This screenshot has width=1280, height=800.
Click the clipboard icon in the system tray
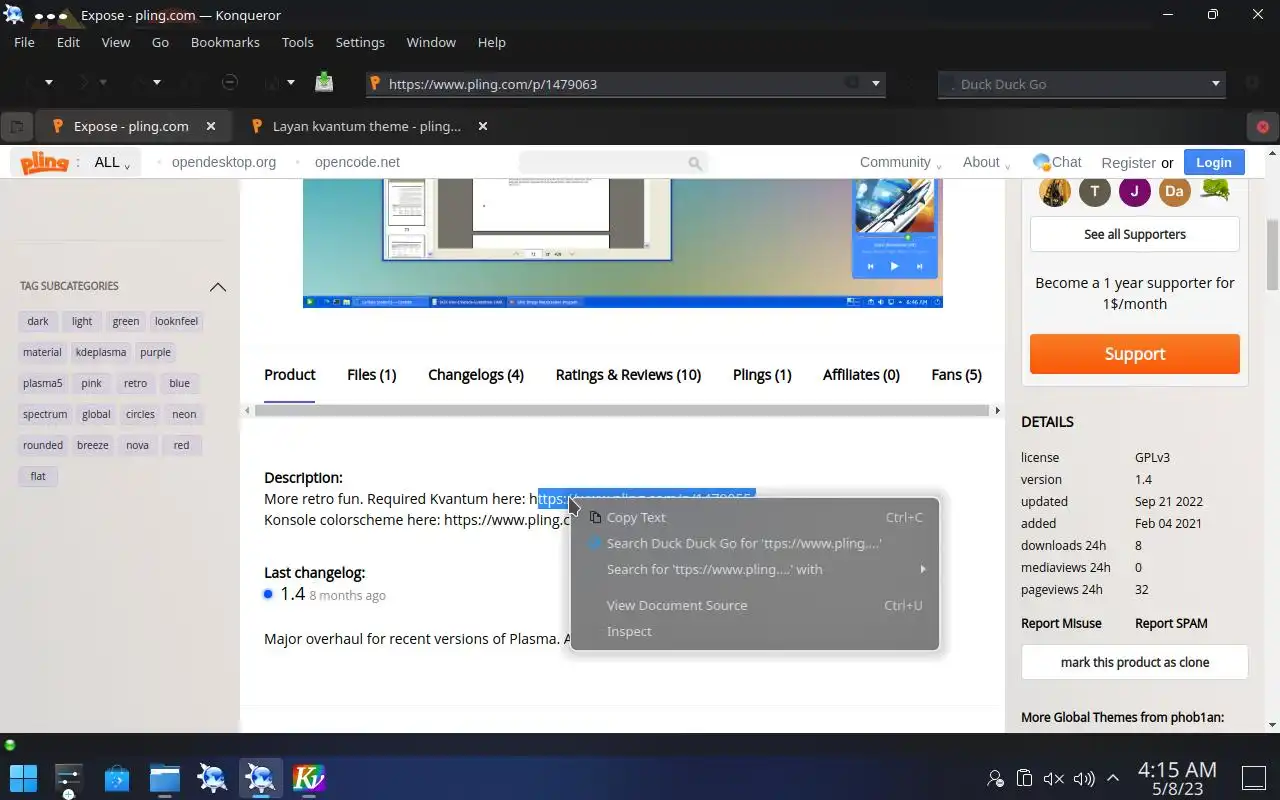point(1024,778)
